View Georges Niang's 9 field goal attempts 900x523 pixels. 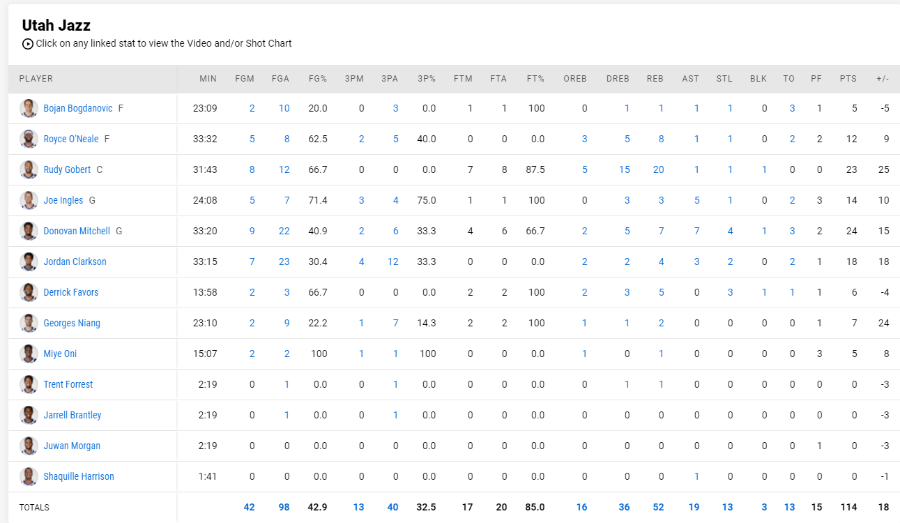tap(287, 323)
